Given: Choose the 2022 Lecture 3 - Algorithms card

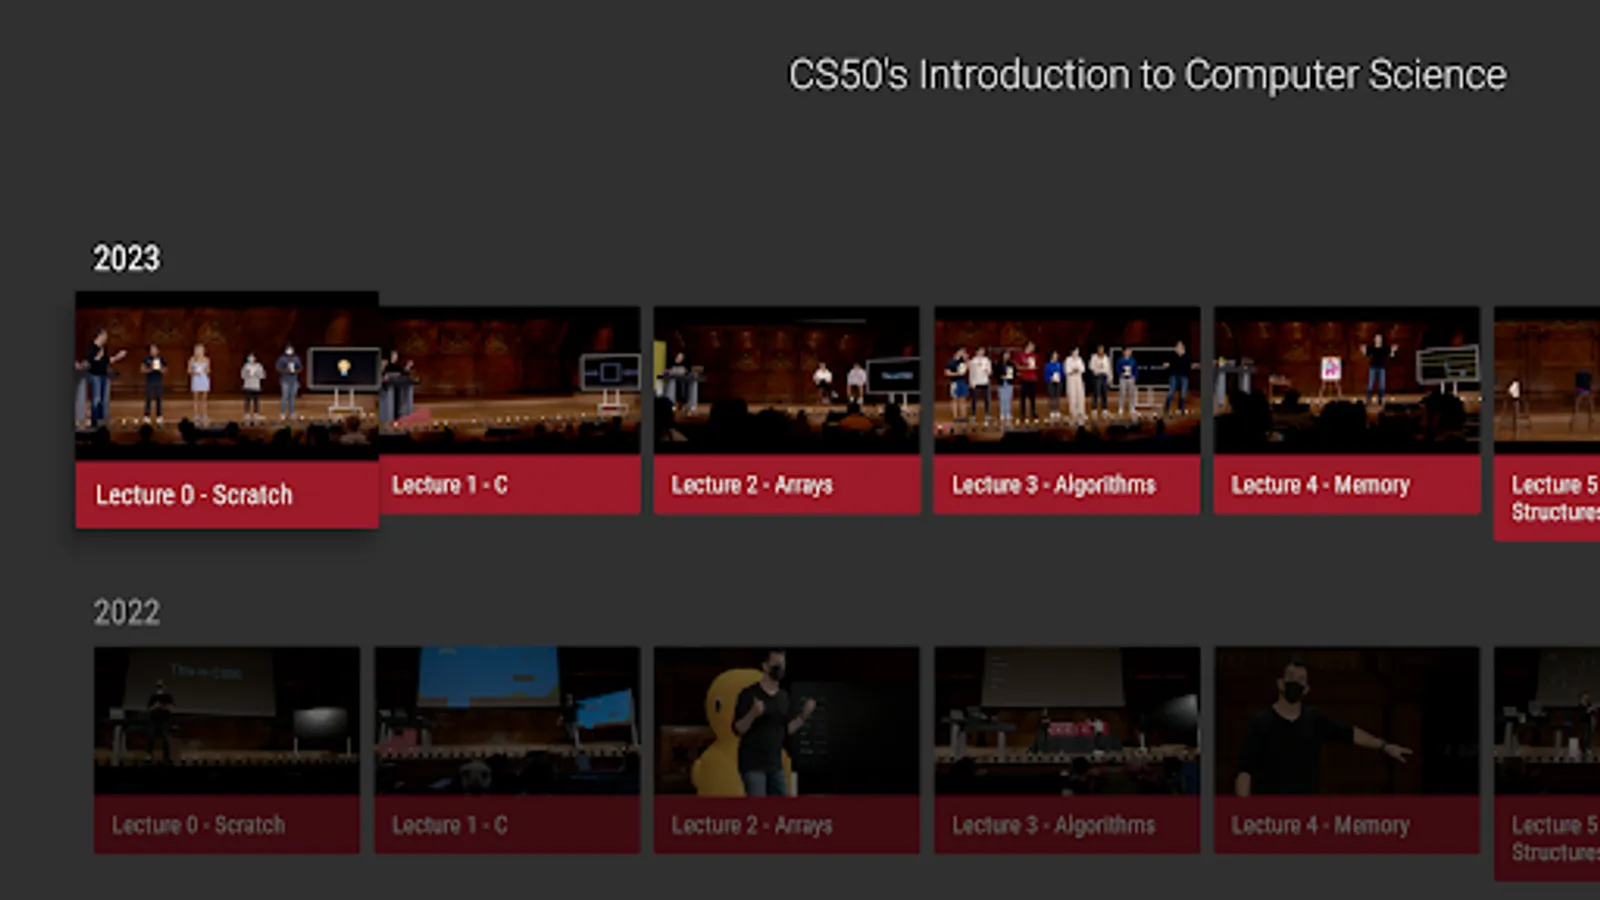Looking at the screenshot, I should 1067,750.
